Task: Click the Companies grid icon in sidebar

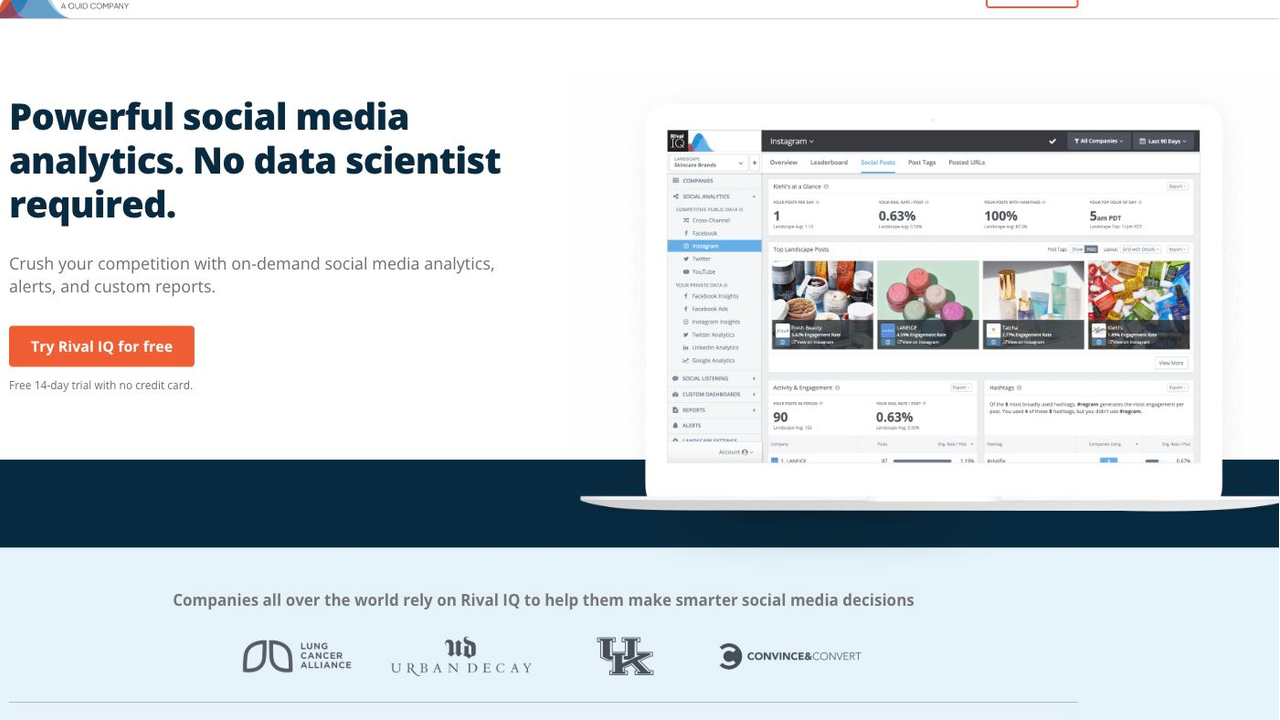Action: point(676,180)
